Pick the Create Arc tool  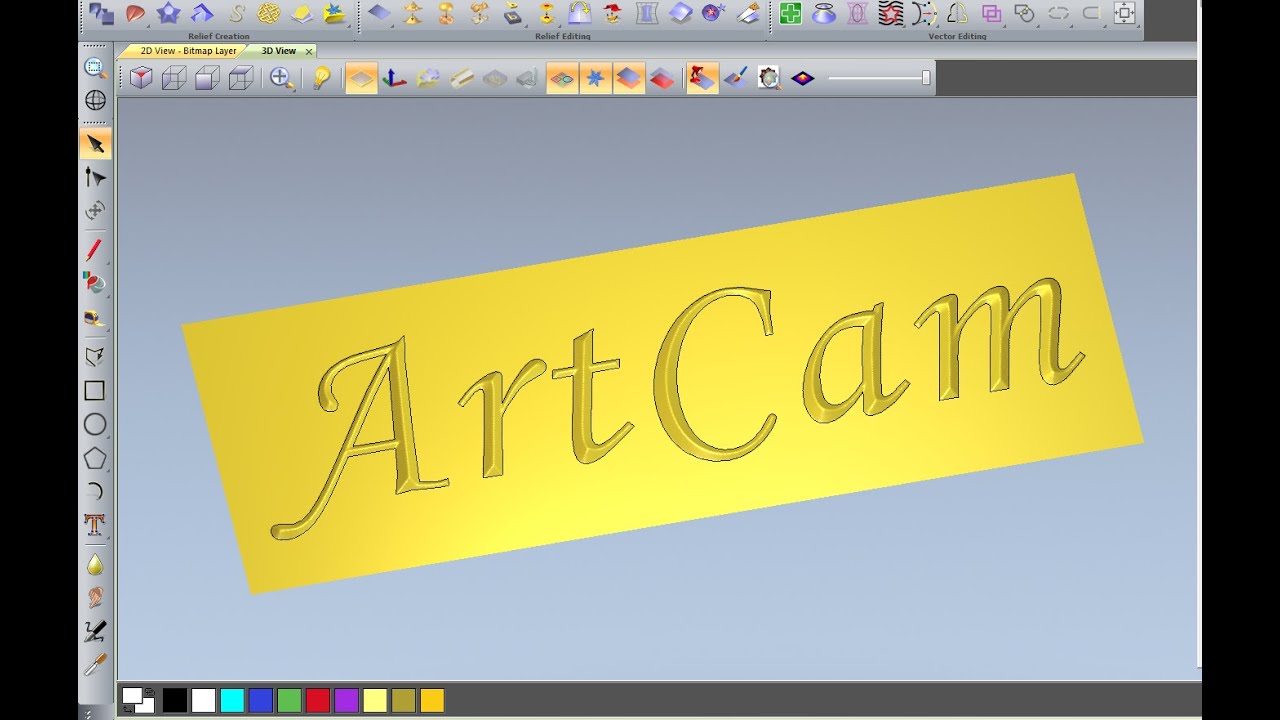click(x=95, y=491)
